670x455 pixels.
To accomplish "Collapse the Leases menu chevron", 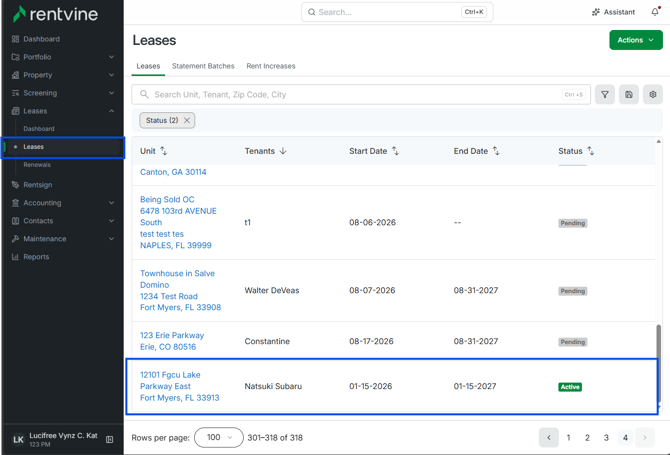I will [x=111, y=111].
